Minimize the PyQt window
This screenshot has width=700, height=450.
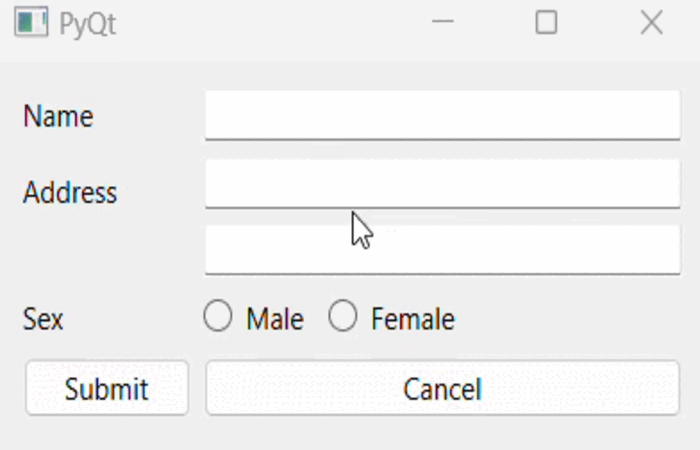point(442,23)
